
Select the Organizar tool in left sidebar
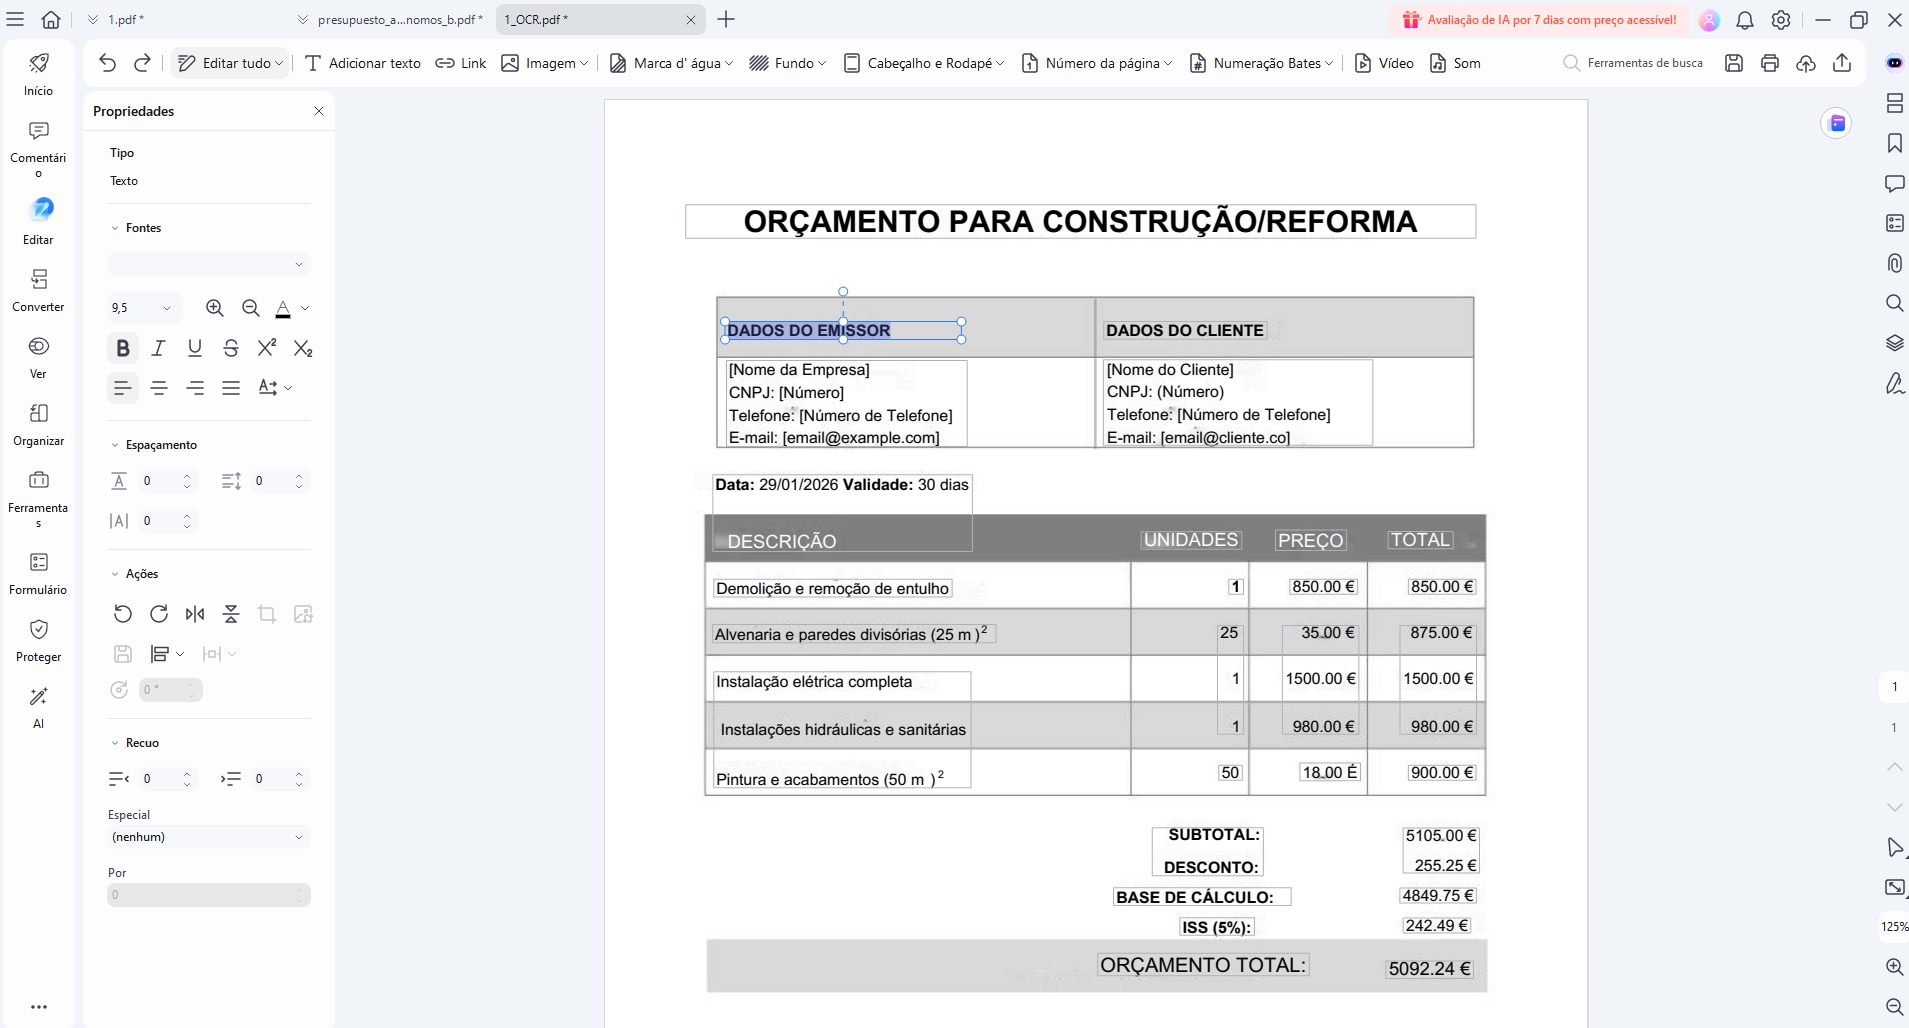(38, 421)
